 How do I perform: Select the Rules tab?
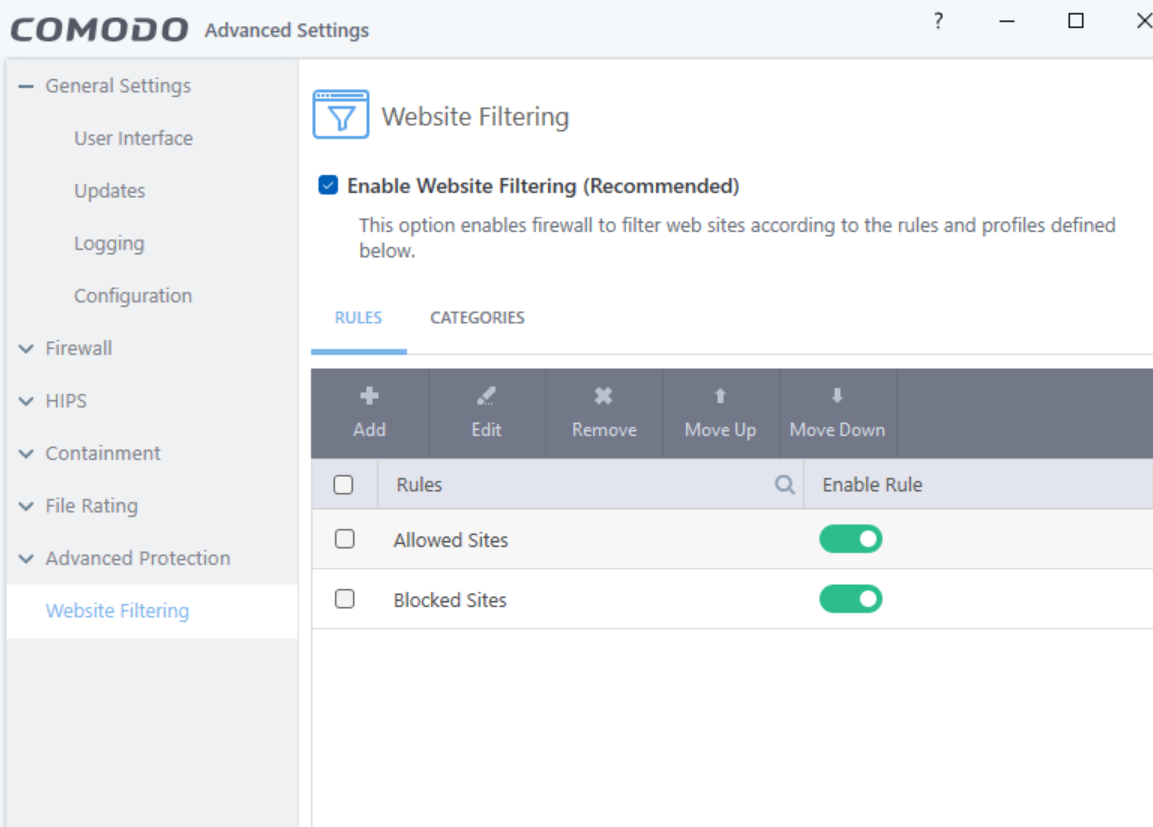coord(358,318)
